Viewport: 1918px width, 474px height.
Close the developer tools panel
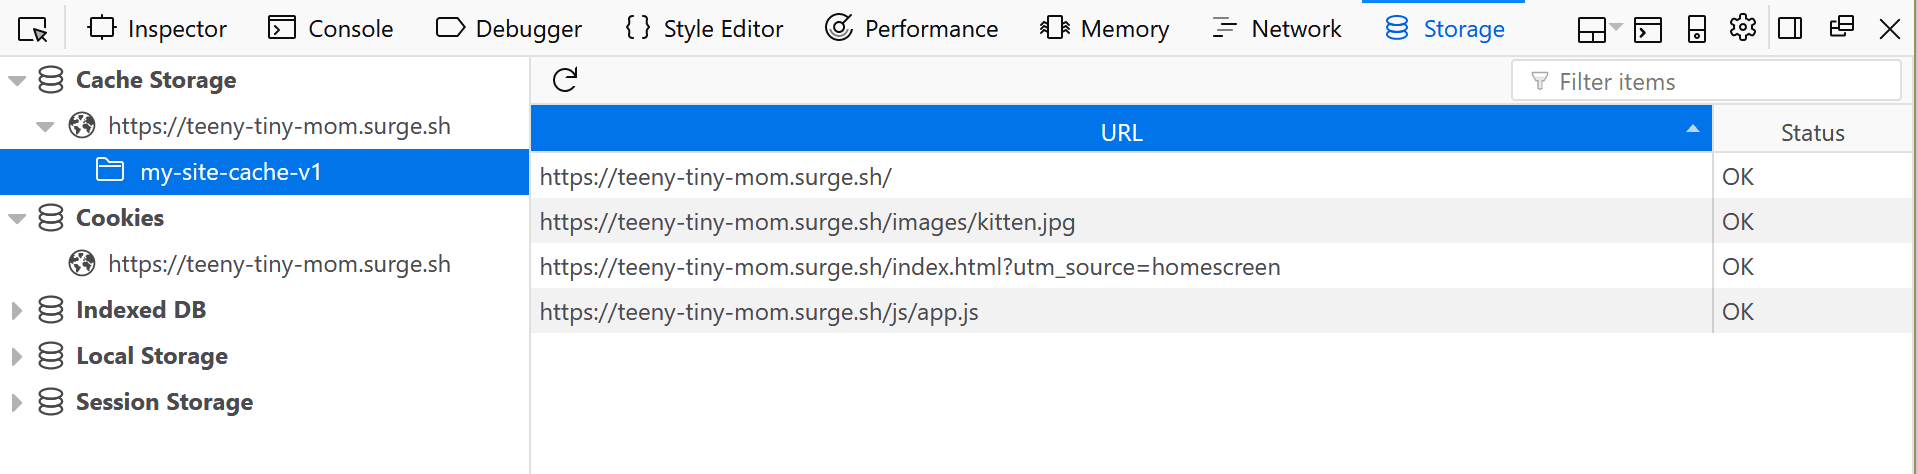1889,29
